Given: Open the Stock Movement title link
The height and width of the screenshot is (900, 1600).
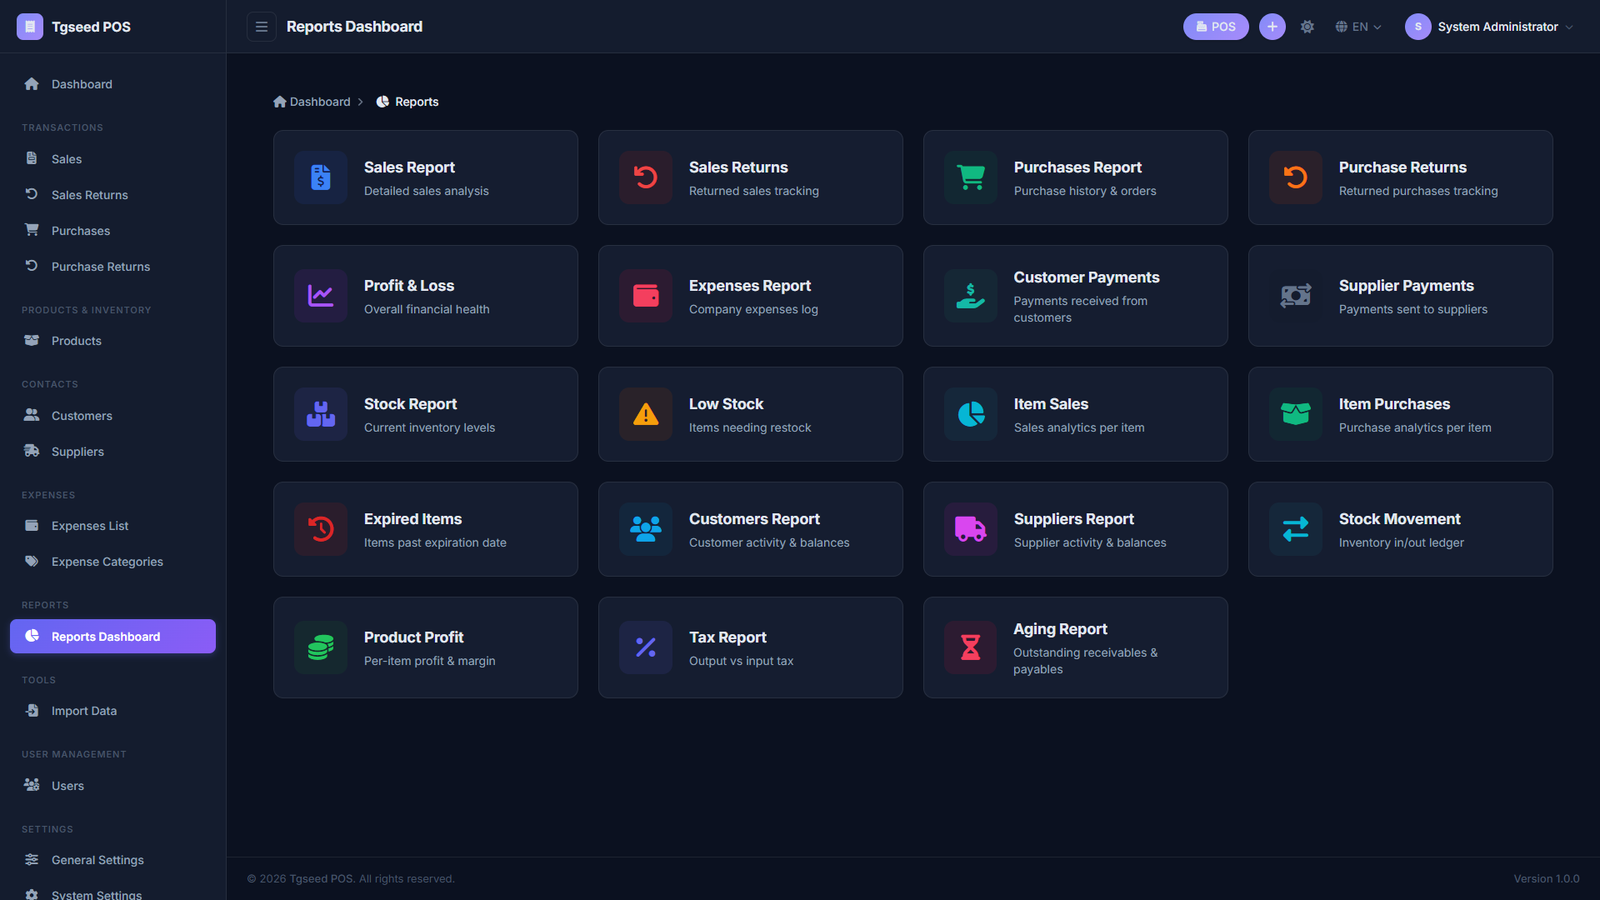Looking at the screenshot, I should tap(1400, 519).
